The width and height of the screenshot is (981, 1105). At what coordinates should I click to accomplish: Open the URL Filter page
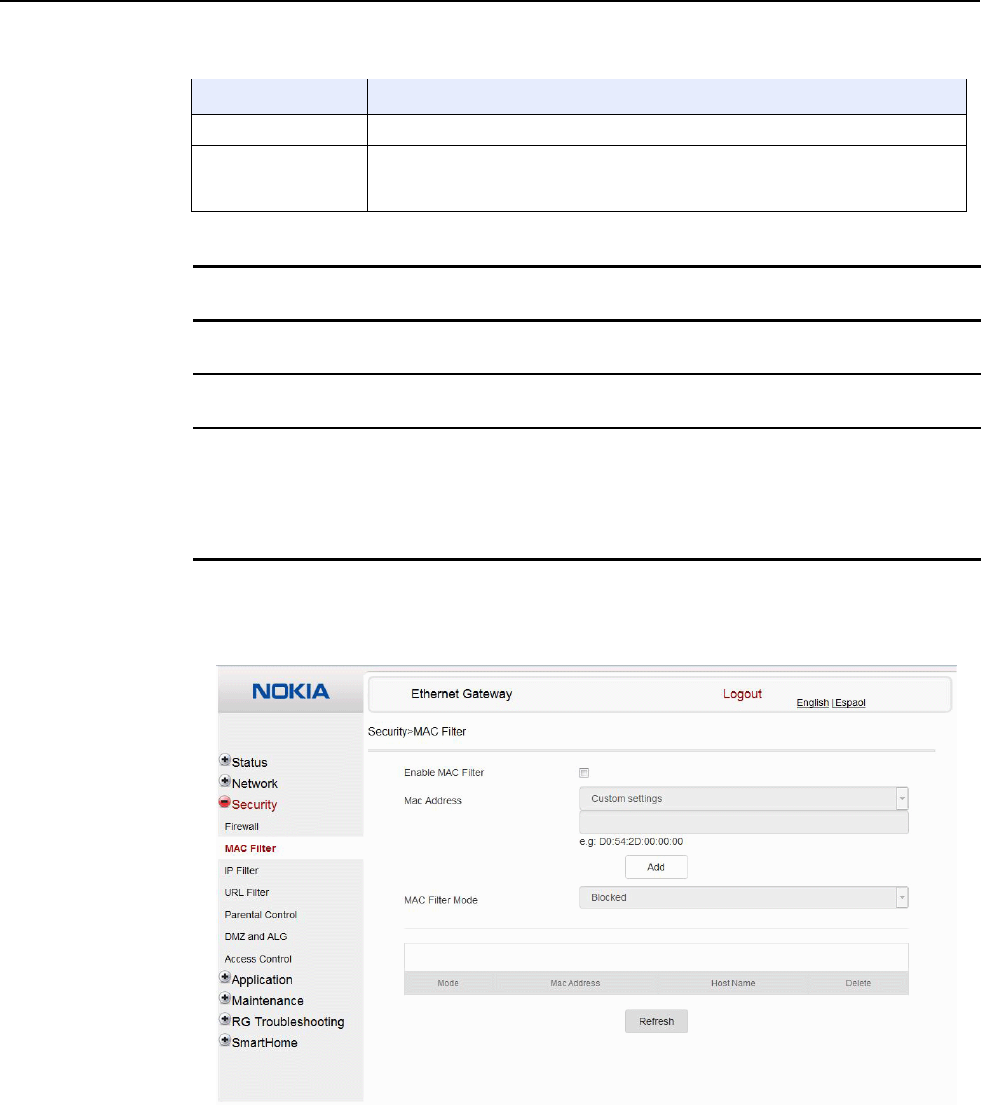(247, 892)
